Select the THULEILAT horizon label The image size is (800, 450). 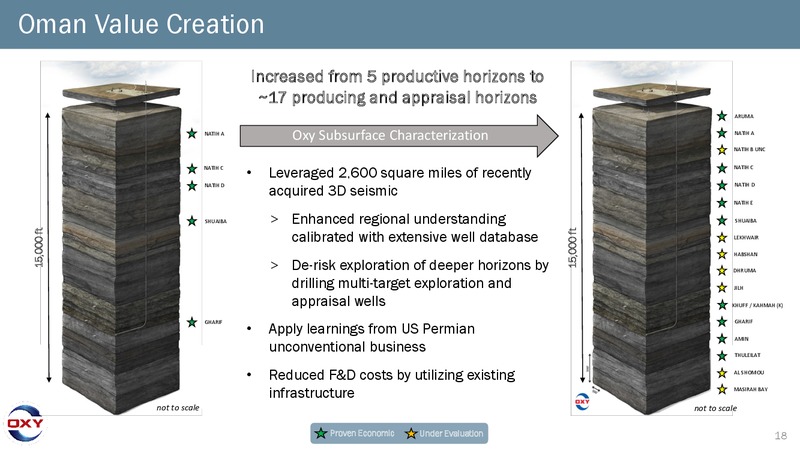tap(747, 355)
